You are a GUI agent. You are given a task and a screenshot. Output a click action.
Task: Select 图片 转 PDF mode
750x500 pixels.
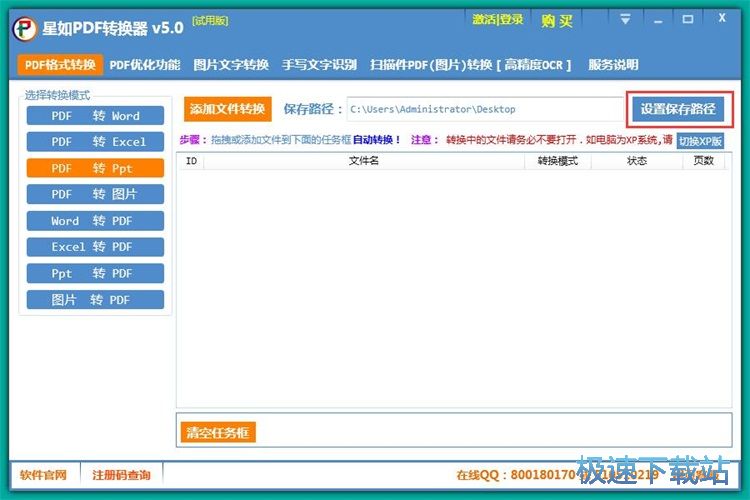click(x=95, y=300)
